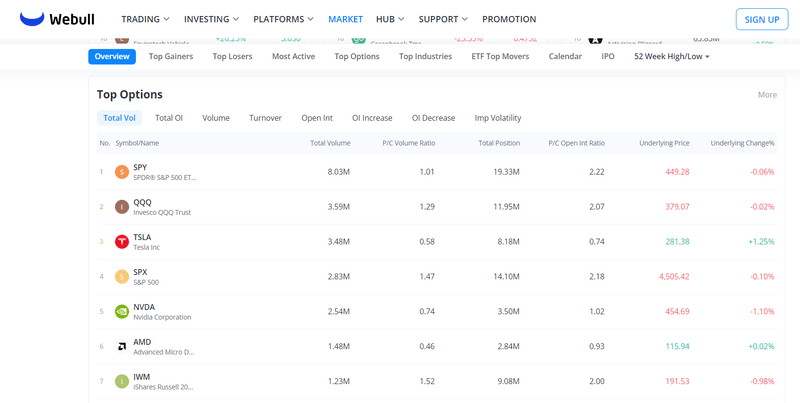Image resolution: width=800 pixels, height=403 pixels.
Task: Open the IWM symbol name
Action: click(x=142, y=377)
